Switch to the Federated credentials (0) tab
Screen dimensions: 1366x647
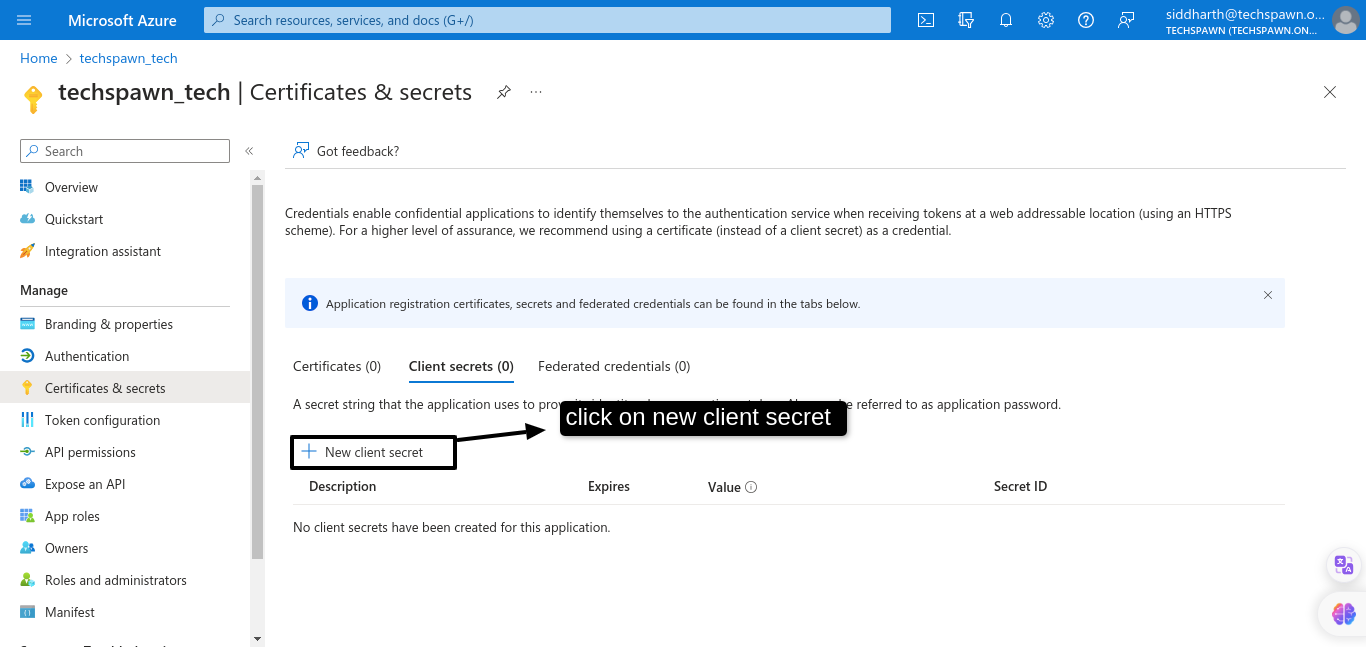(x=614, y=366)
